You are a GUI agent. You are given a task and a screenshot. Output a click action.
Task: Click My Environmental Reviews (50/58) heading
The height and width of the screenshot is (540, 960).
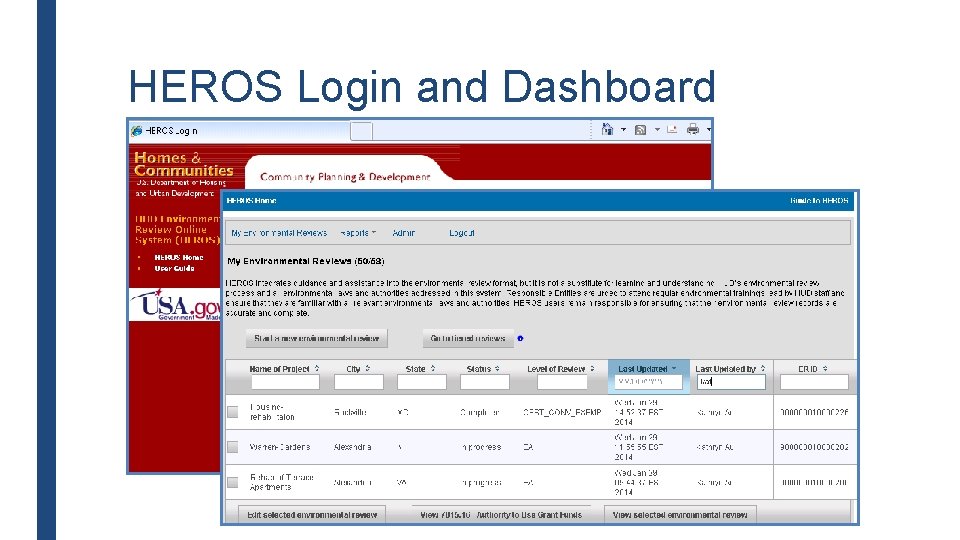pos(306,261)
